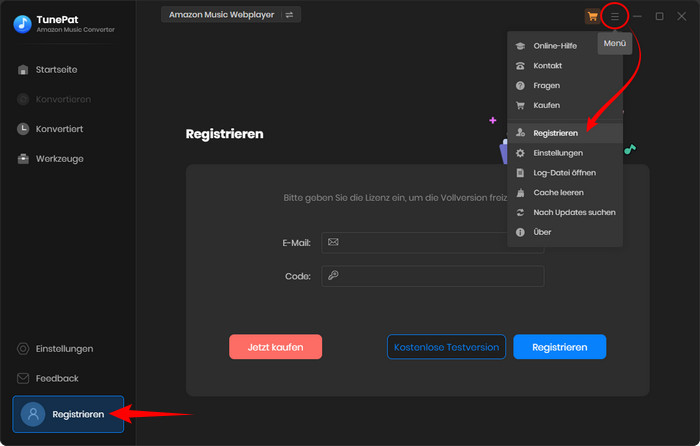The height and width of the screenshot is (446, 700).
Task: Select Über in the menu
Action: 542,232
